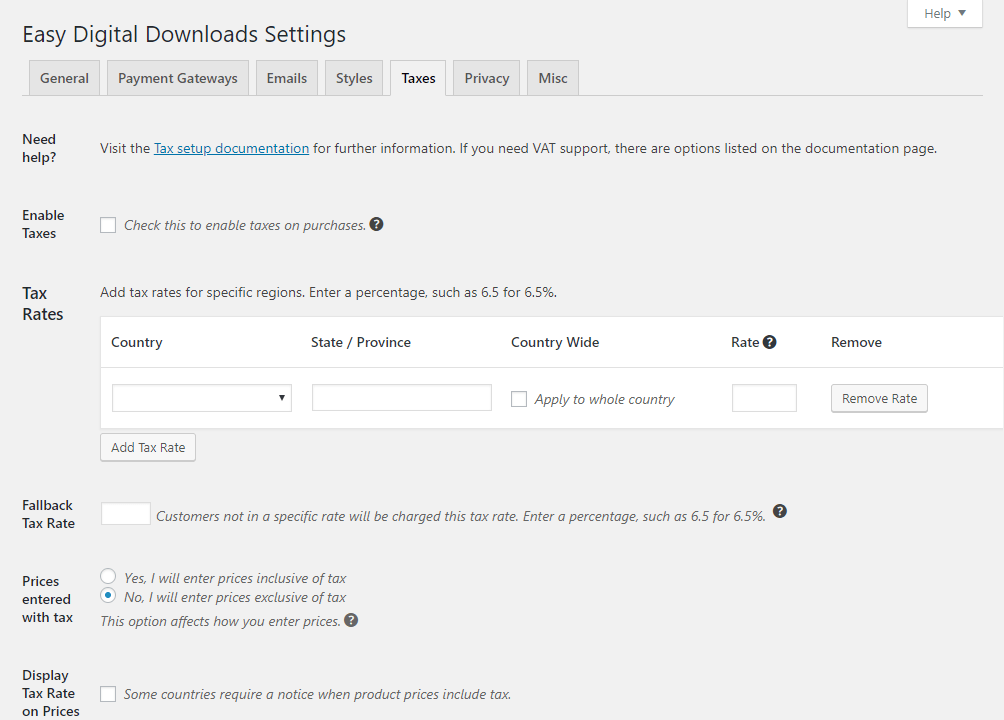Image resolution: width=1004 pixels, height=720 pixels.
Task: Show help icon for prices entered with tax
Action: point(351,620)
